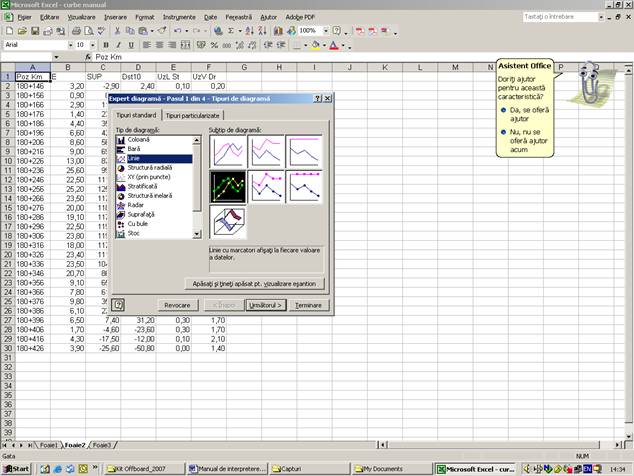Image resolution: width=634 pixels, height=476 pixels.
Task: Click the dialog help question mark button
Action: click(317, 99)
